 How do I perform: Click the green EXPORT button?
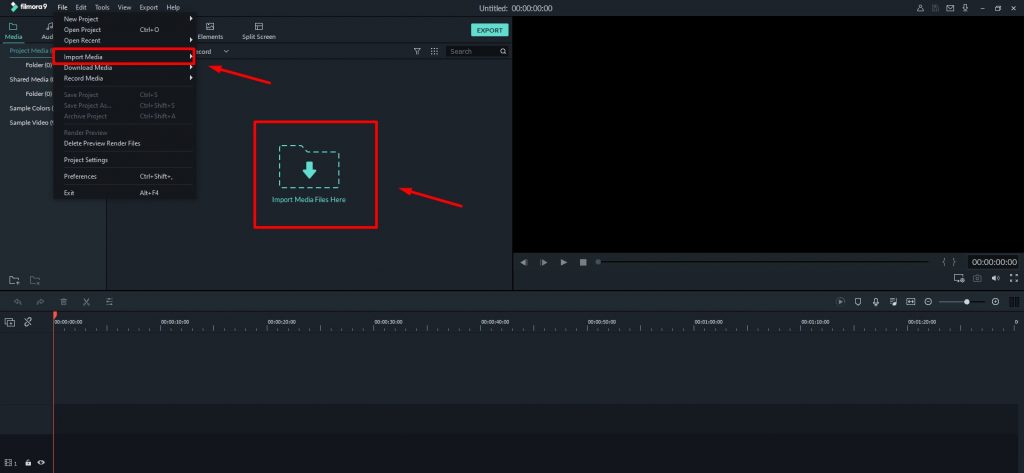point(489,30)
